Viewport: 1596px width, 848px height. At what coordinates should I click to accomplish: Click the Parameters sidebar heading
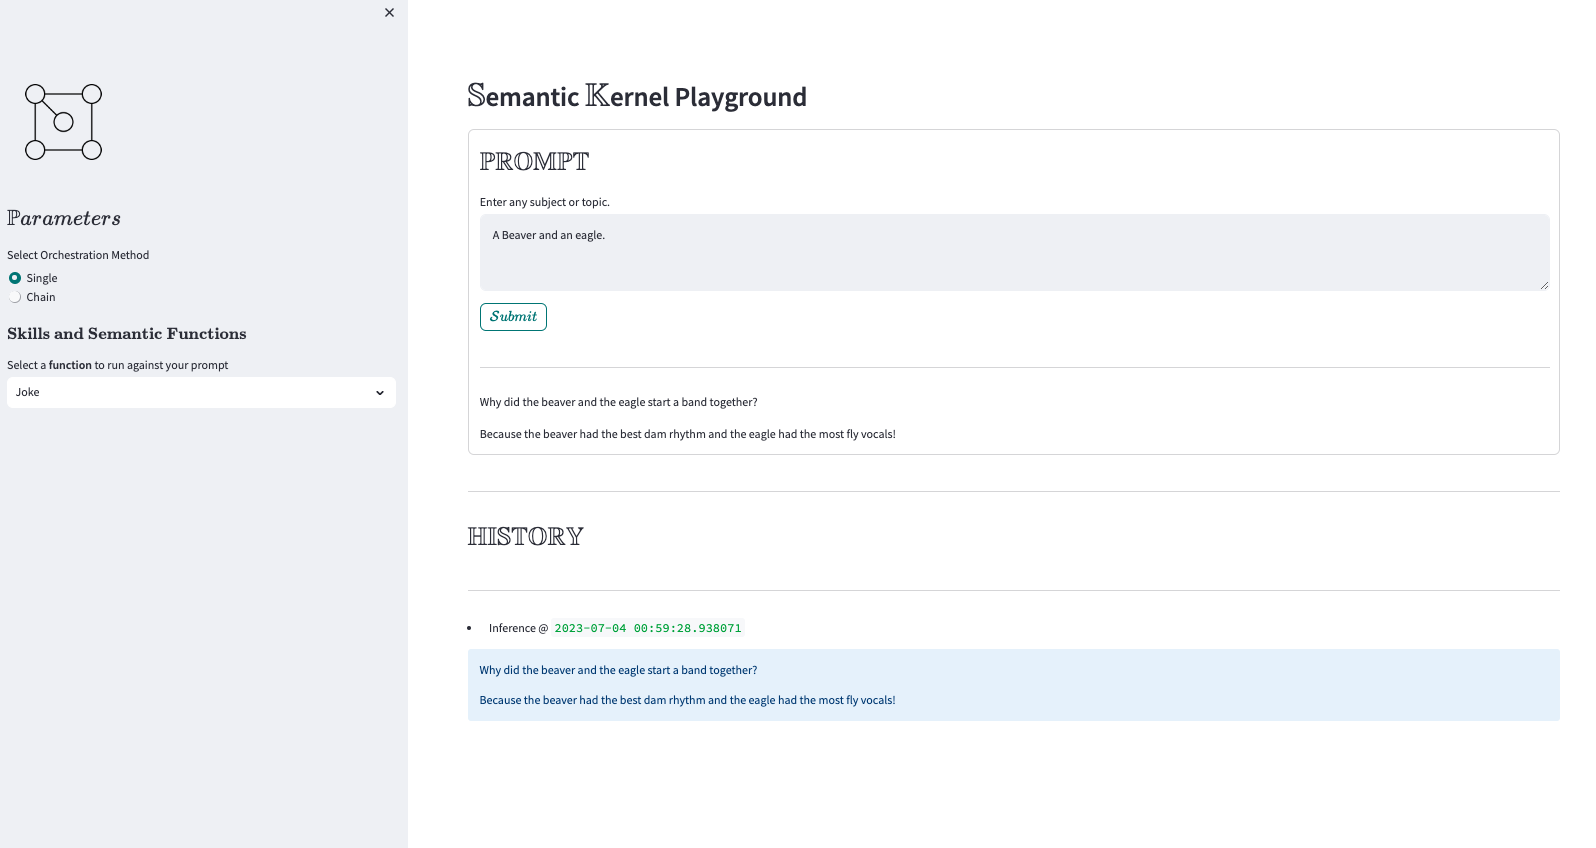point(64,218)
